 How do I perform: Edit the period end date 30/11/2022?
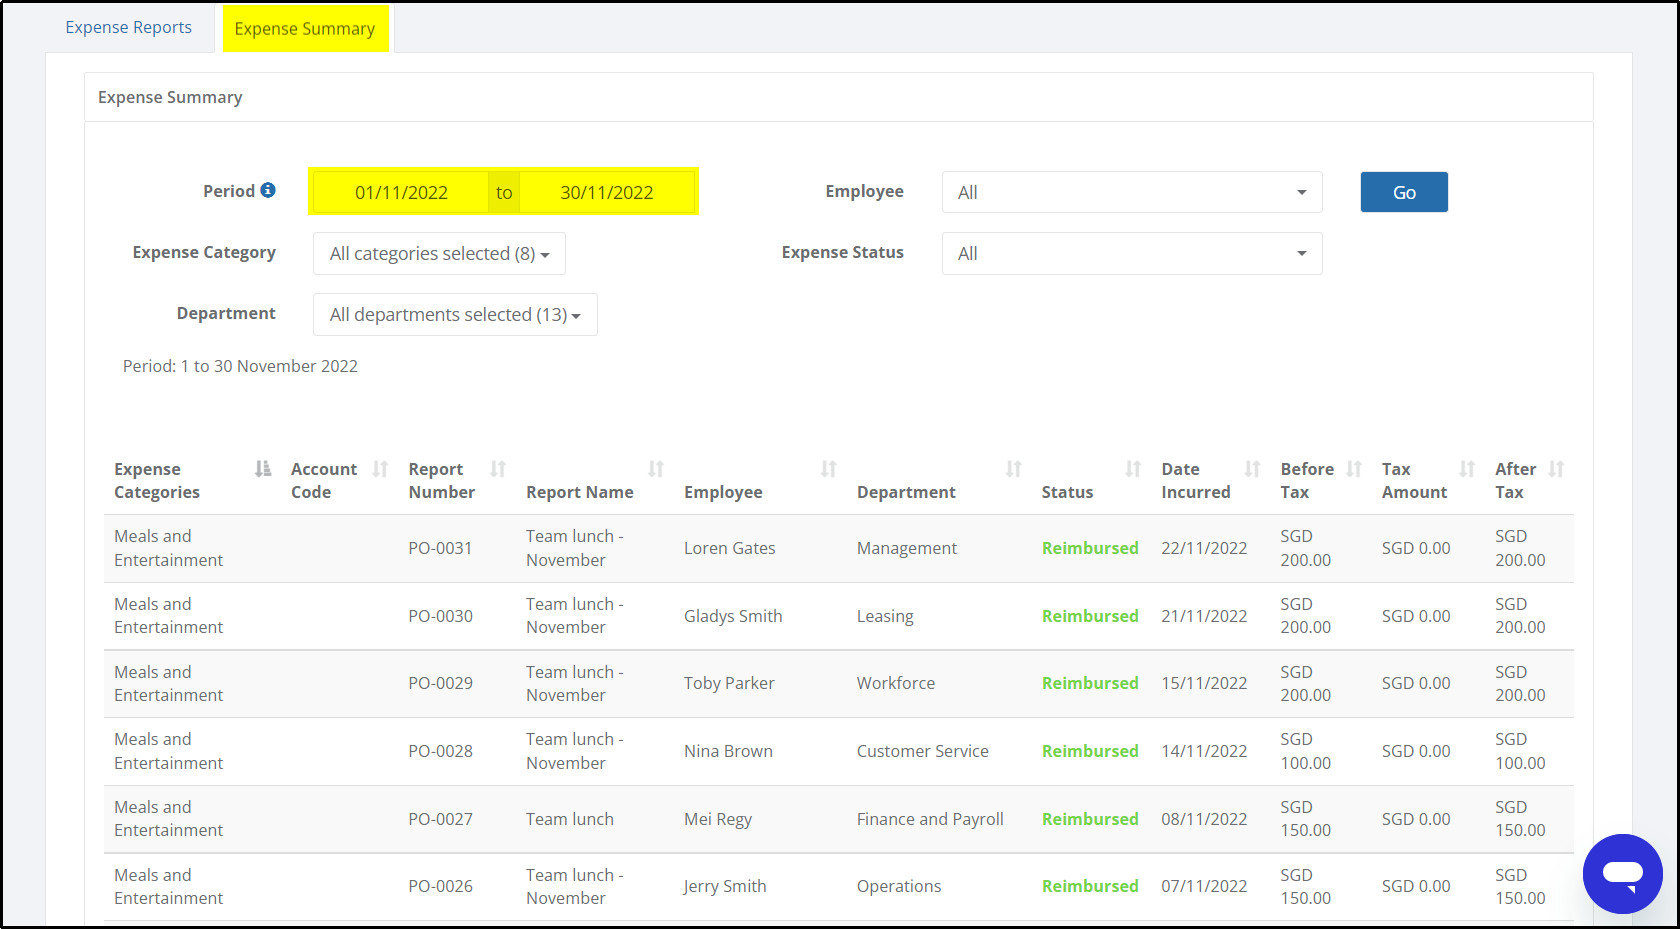[x=606, y=192]
